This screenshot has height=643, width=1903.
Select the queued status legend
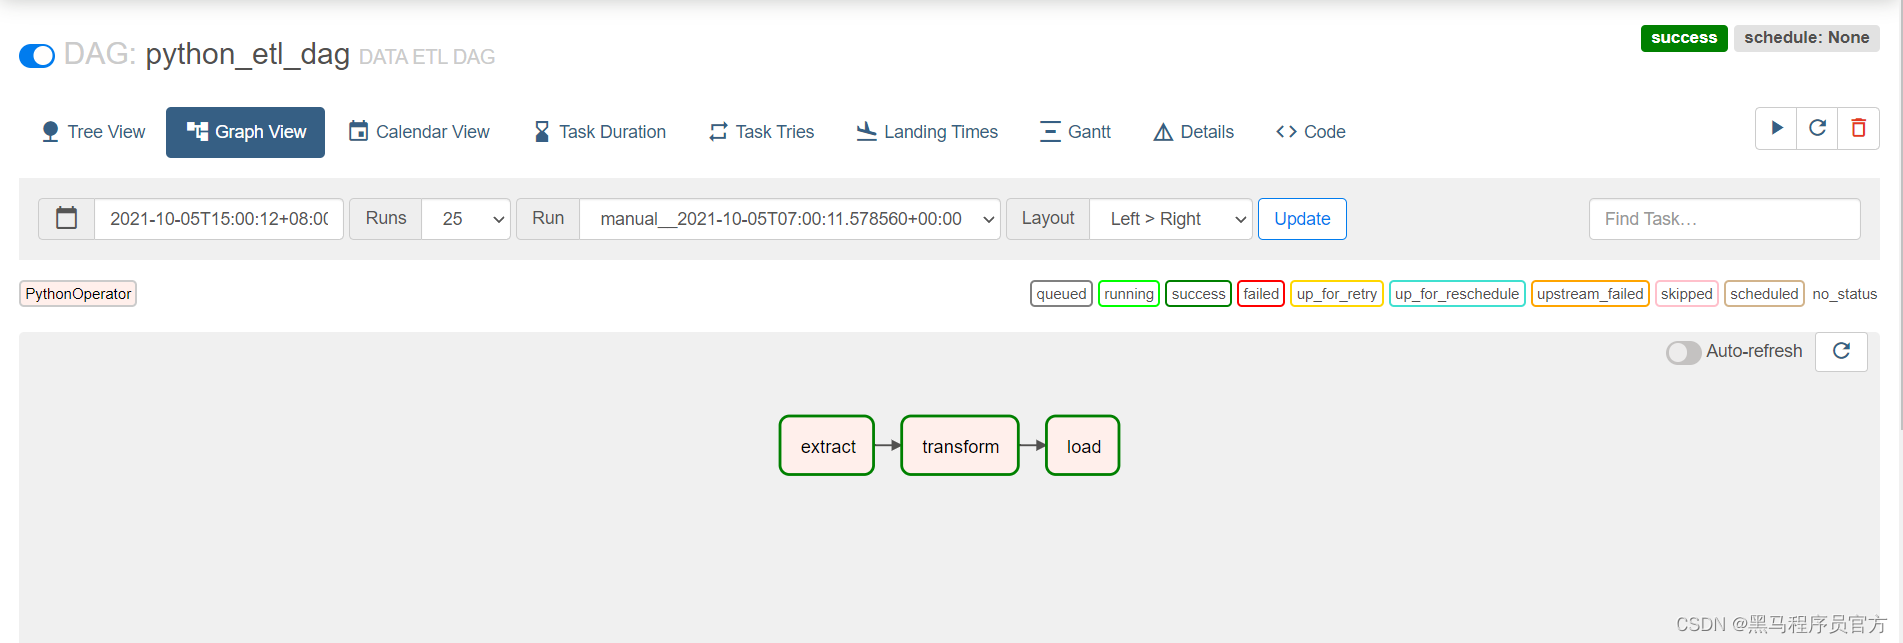(x=1061, y=294)
